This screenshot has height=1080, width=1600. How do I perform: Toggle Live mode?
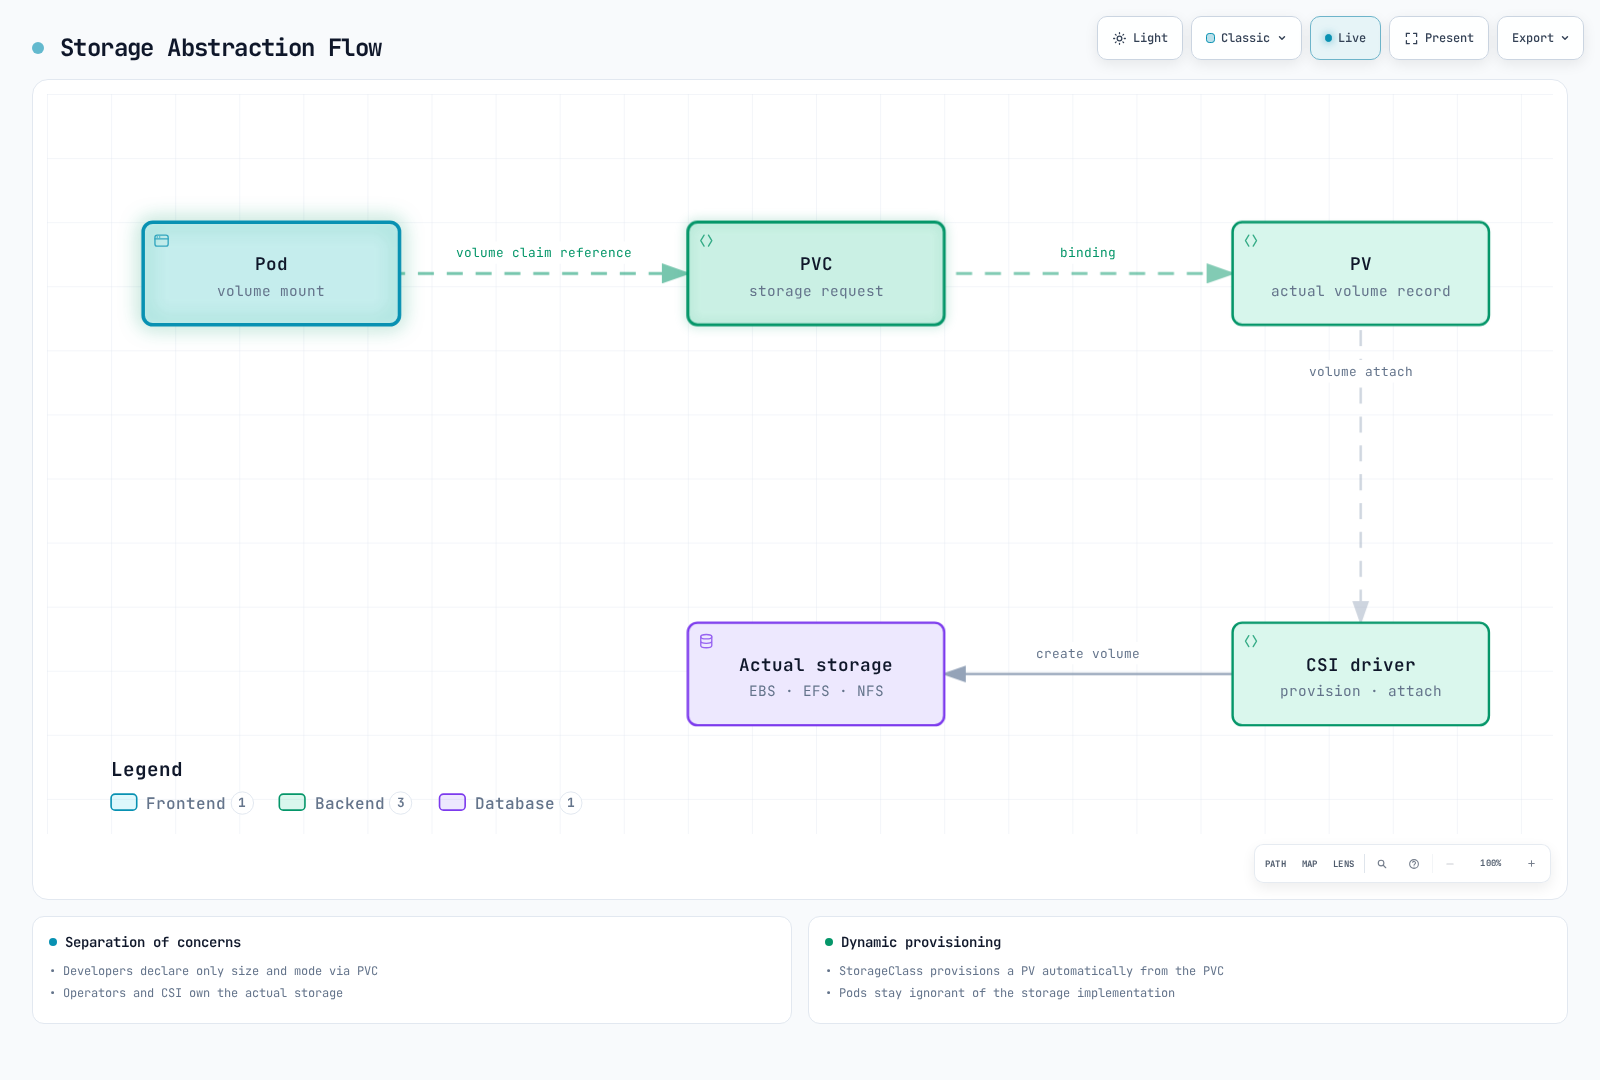1345,38
